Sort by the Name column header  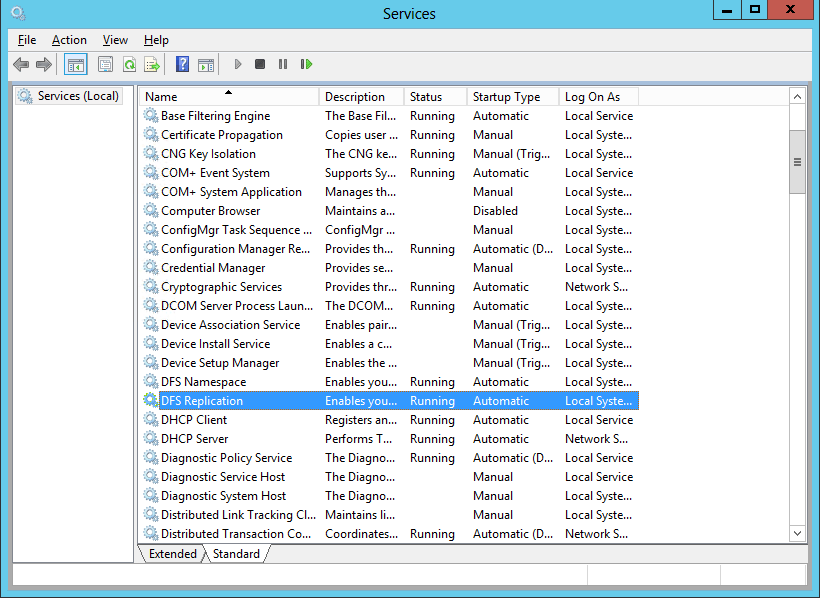click(x=229, y=97)
